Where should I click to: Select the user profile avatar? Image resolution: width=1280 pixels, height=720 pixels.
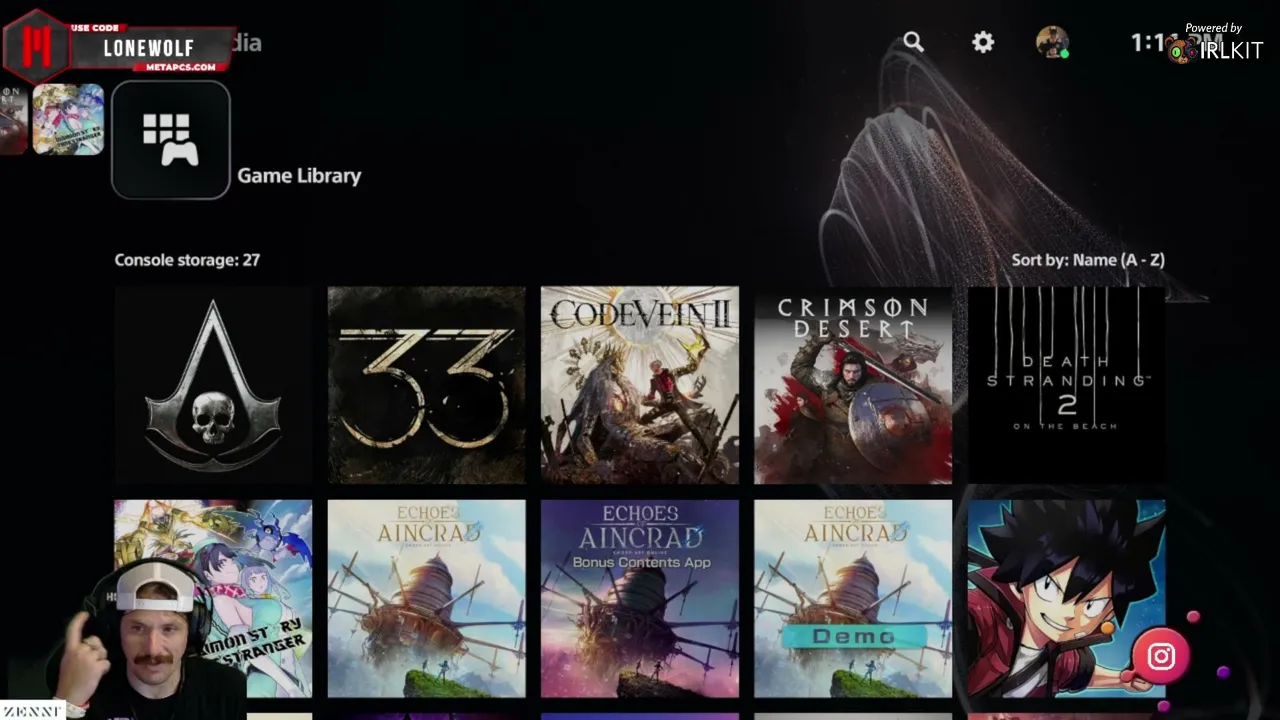pyautogui.click(x=1052, y=42)
